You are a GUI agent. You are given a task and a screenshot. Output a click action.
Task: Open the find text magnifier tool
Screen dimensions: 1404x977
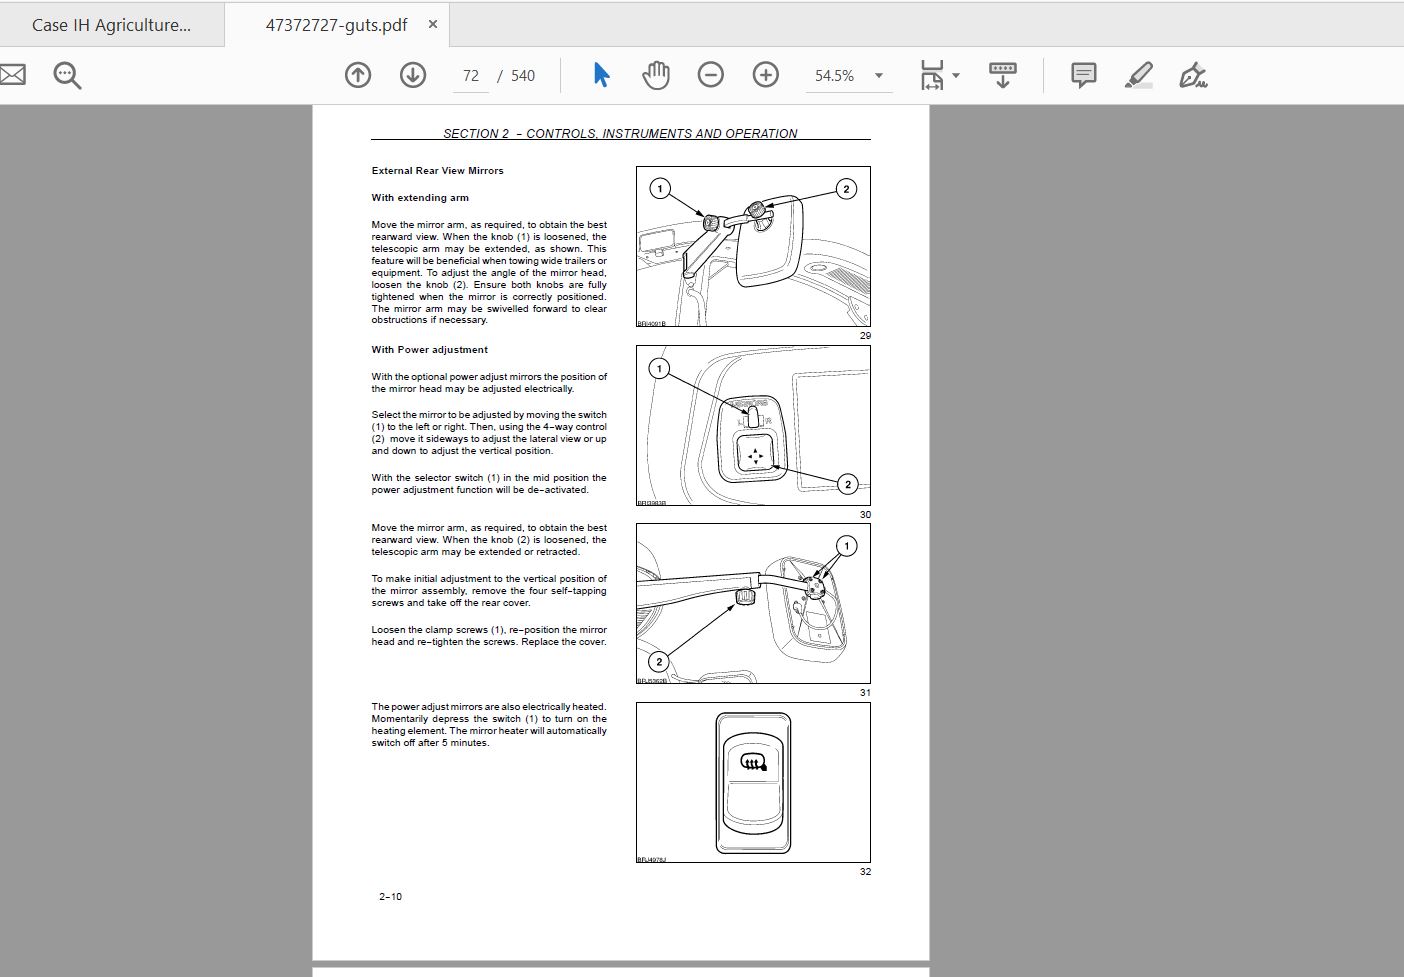pos(67,75)
